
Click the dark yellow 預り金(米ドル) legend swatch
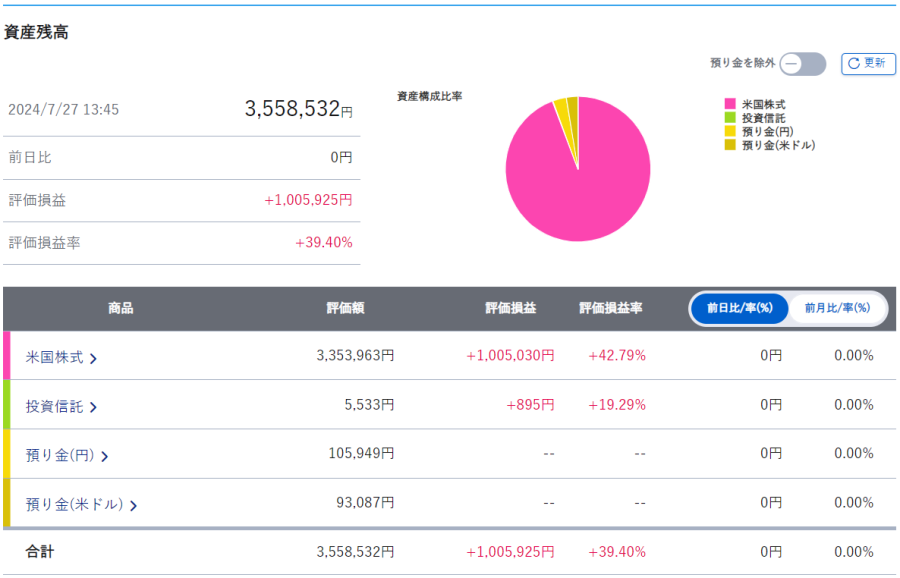tap(730, 145)
